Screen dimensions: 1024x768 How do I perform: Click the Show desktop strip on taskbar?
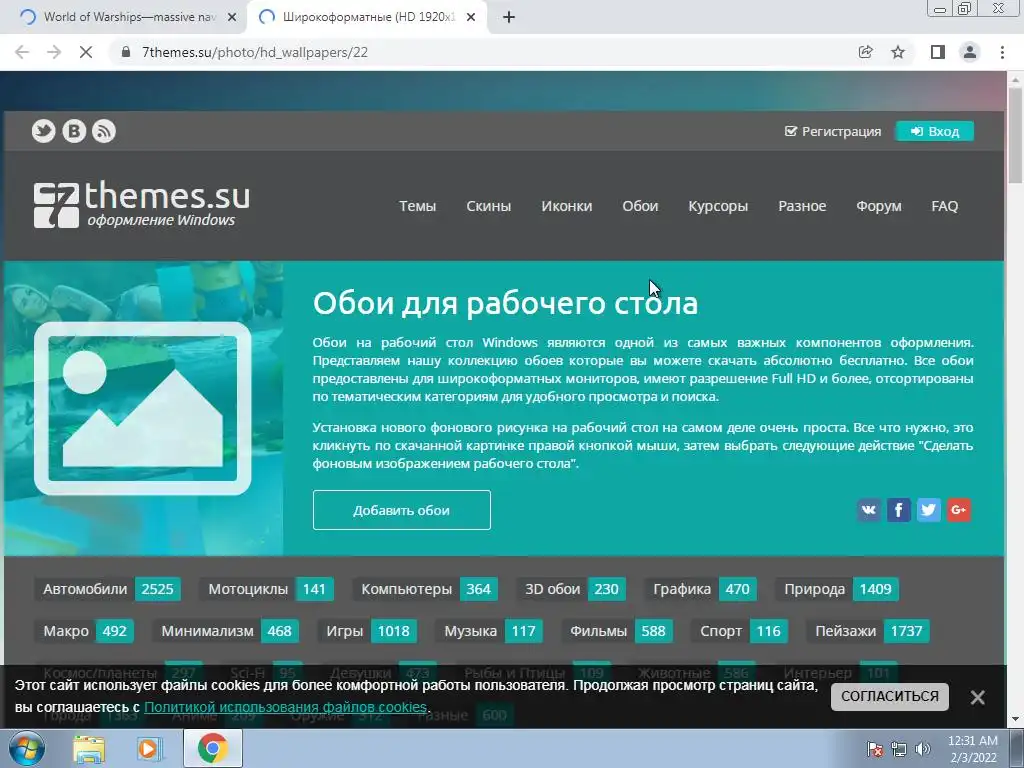(1017, 748)
